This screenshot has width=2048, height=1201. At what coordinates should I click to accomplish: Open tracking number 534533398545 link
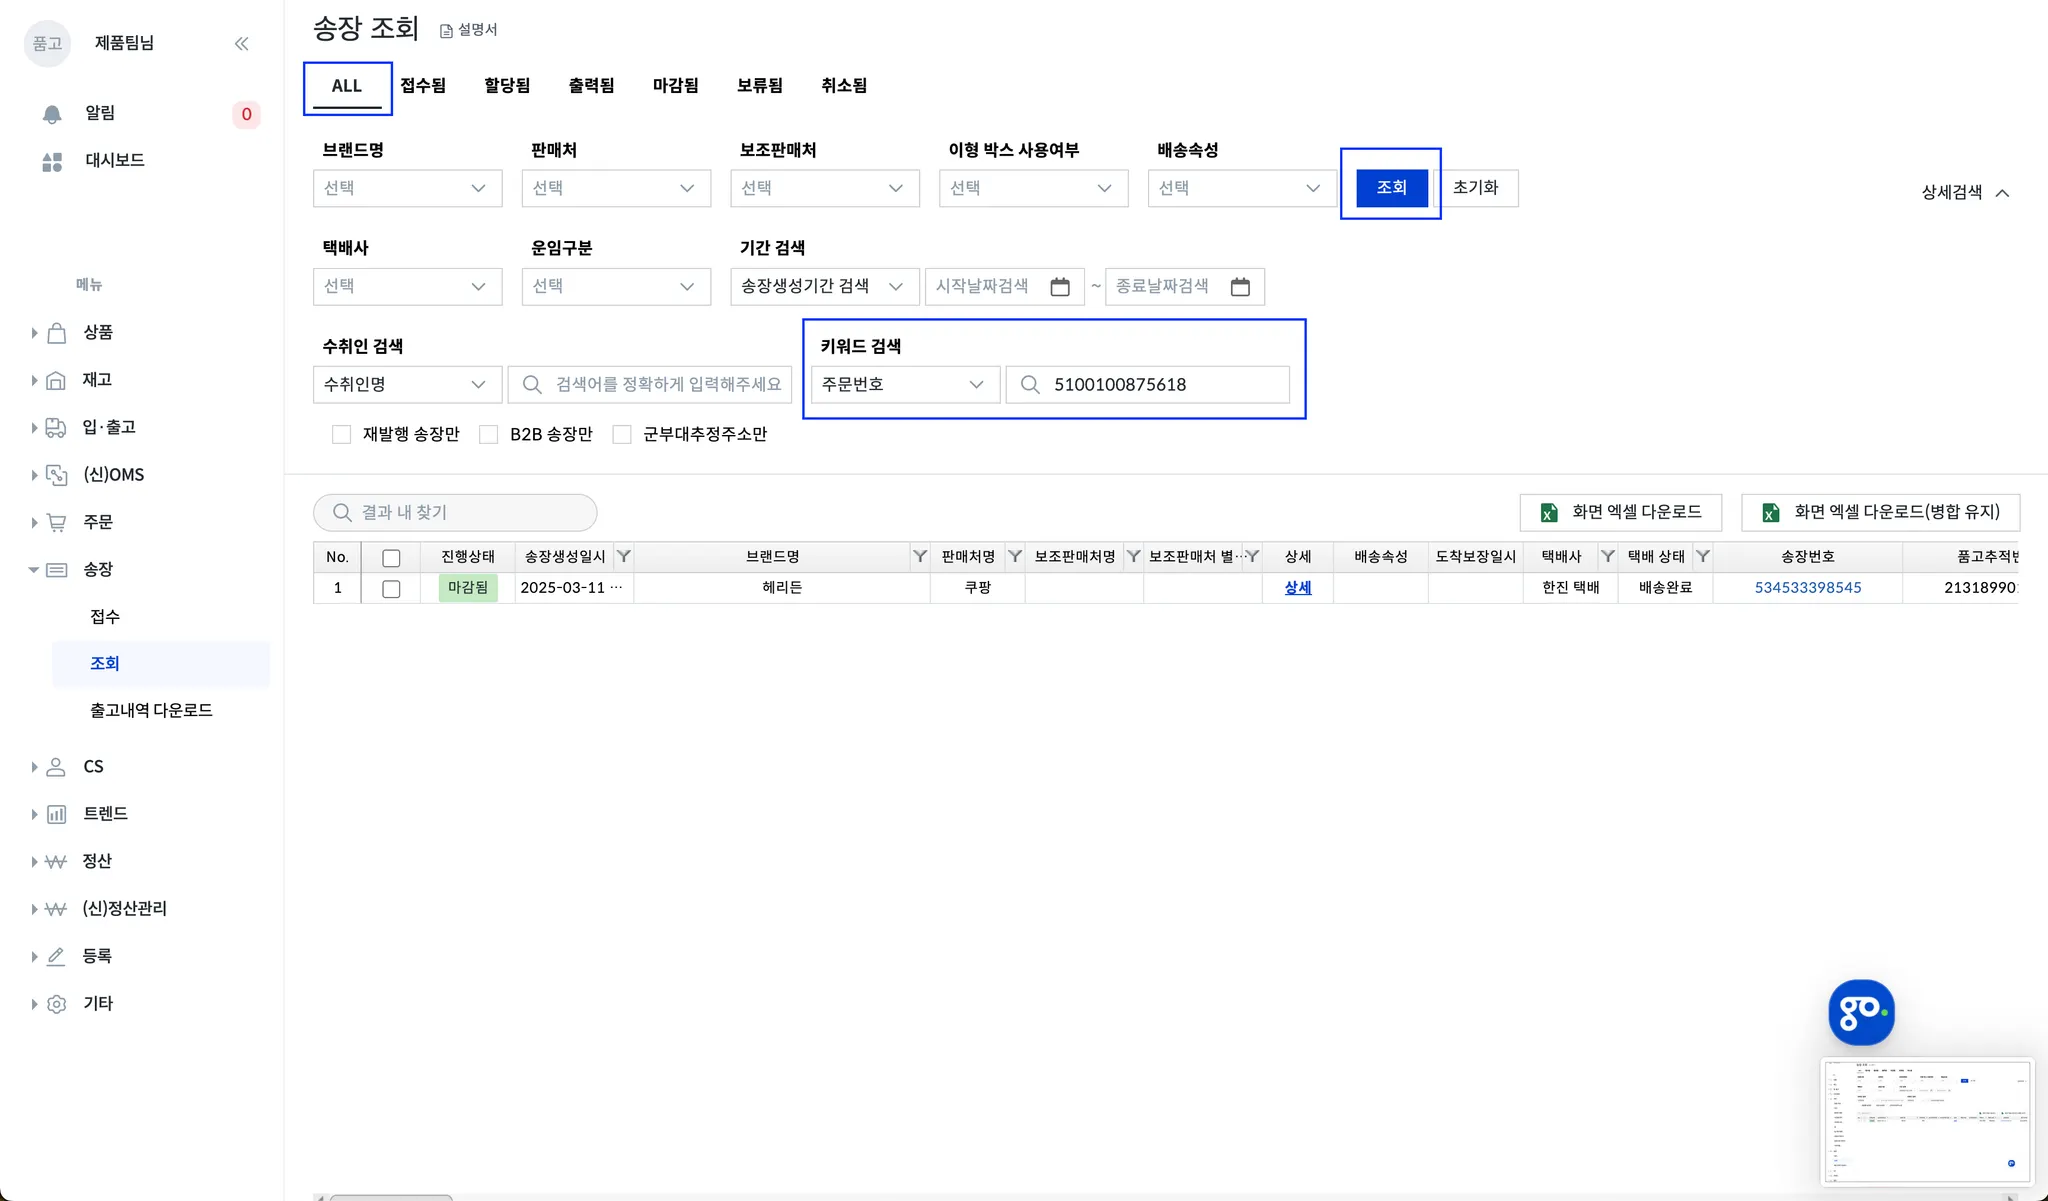[1807, 588]
